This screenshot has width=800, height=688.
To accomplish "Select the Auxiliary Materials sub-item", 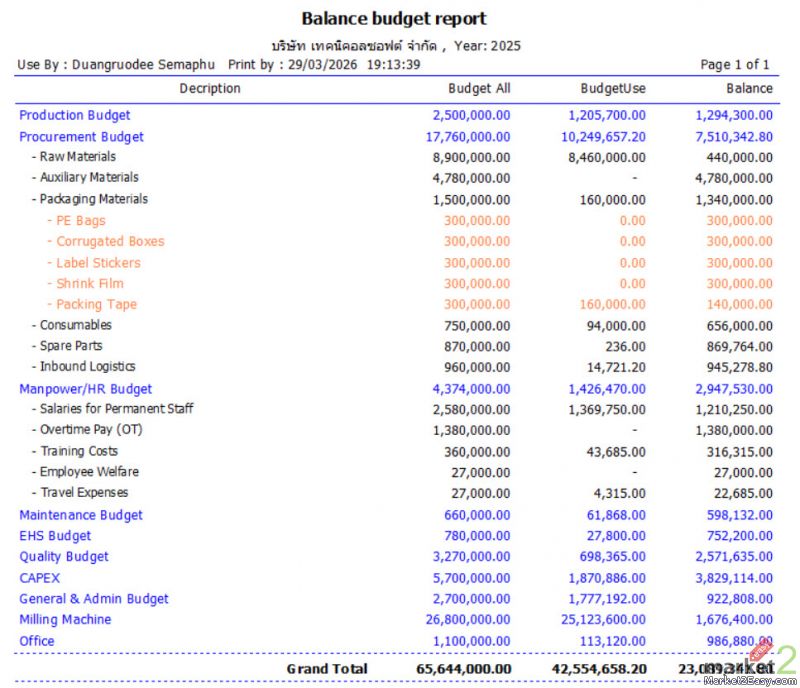I will coord(89,178).
